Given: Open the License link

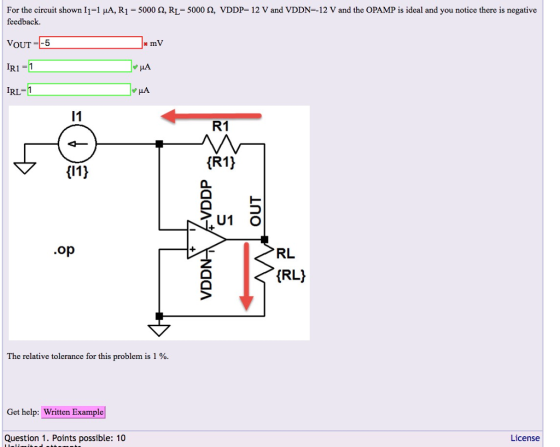Looking at the screenshot, I should point(525,438).
